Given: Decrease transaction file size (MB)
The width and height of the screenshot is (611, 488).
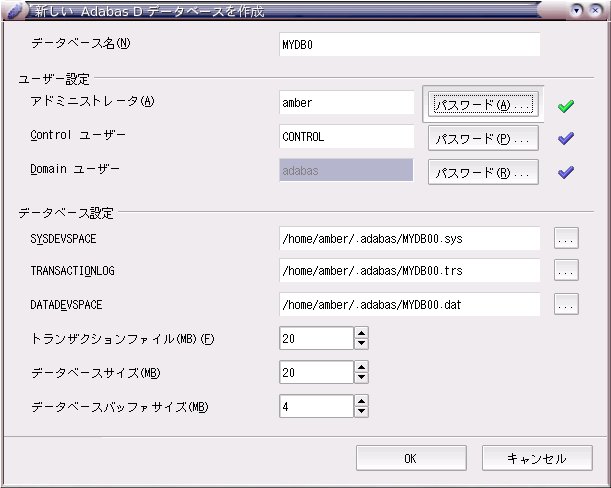Looking at the screenshot, I should click(362, 344).
